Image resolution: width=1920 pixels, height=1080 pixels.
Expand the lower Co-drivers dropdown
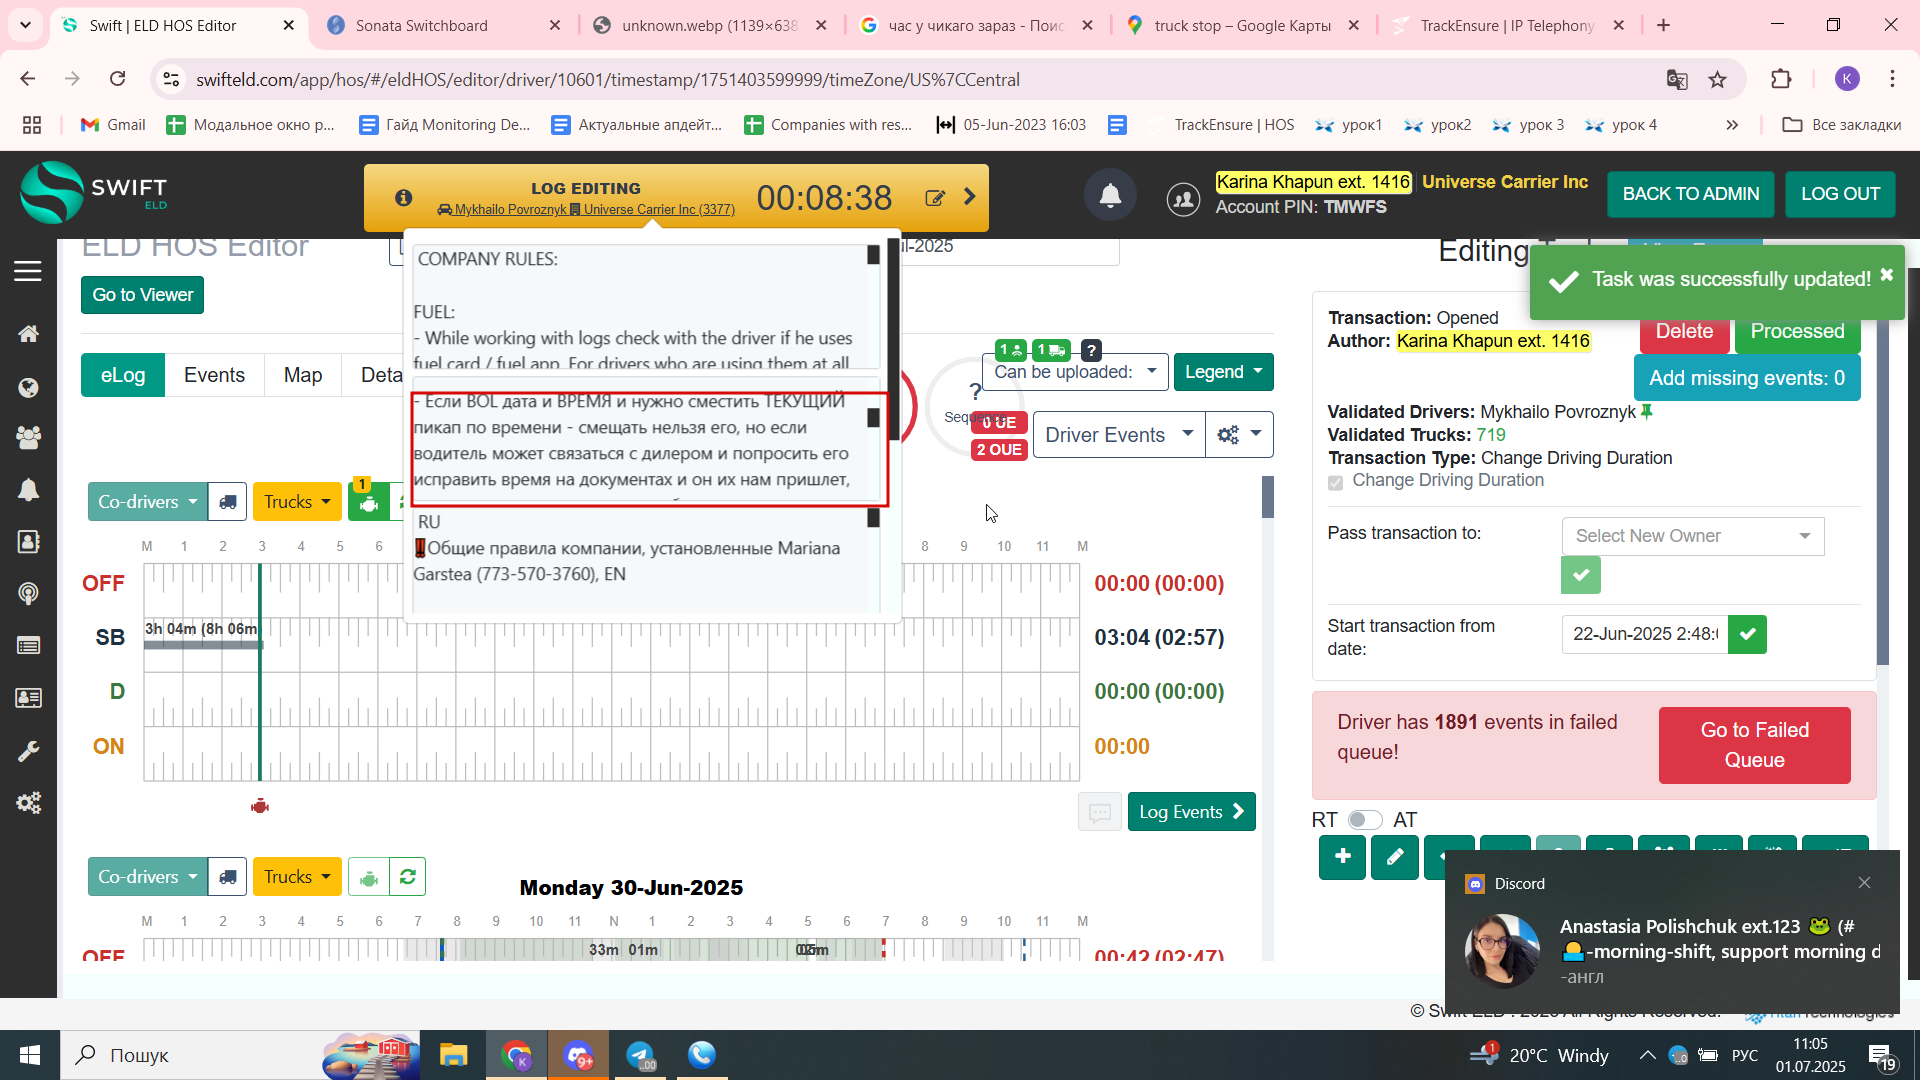pyautogui.click(x=148, y=877)
